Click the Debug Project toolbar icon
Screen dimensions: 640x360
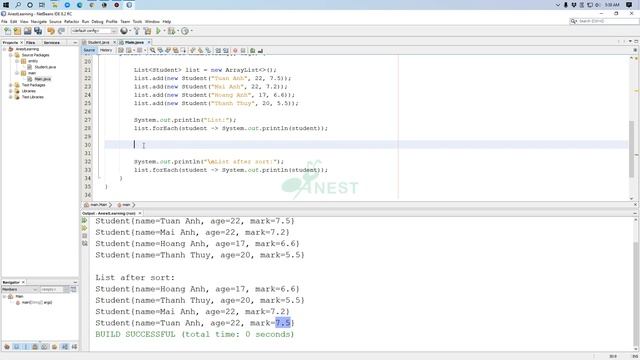click(x=171, y=31)
